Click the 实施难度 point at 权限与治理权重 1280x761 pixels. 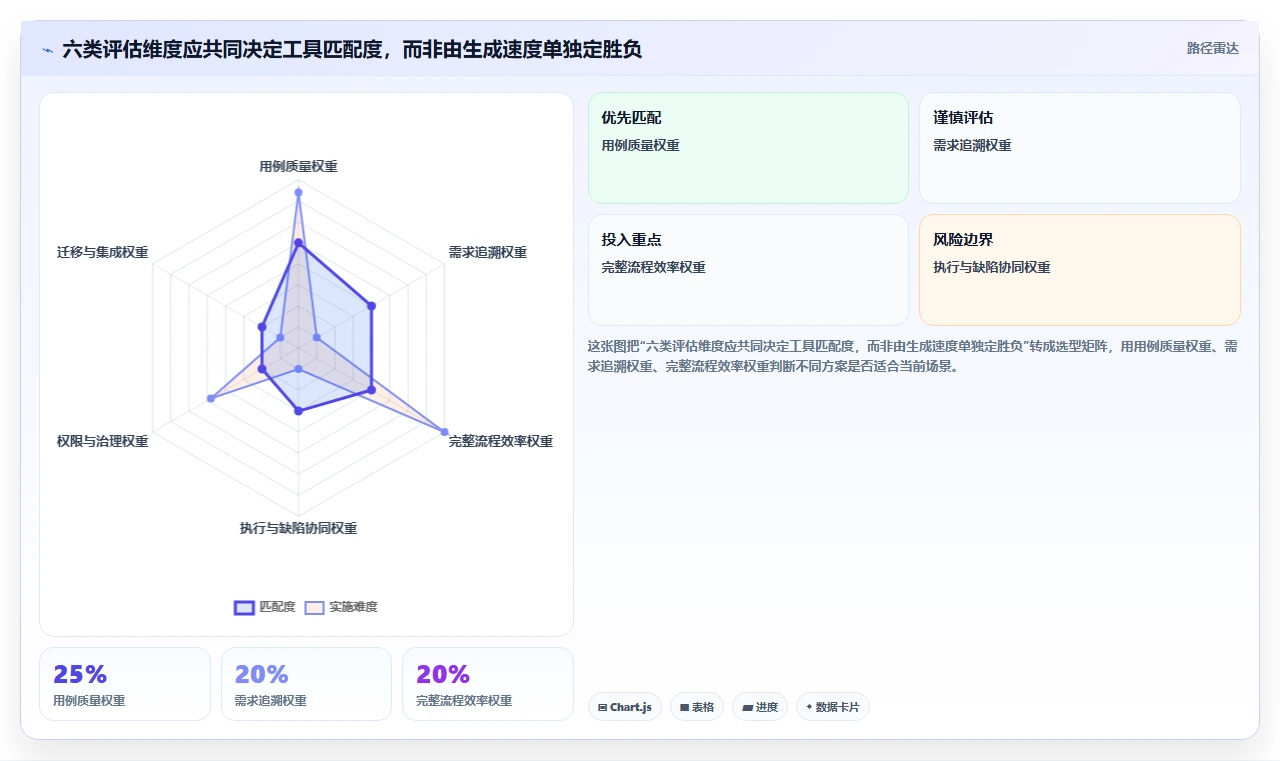[210, 398]
